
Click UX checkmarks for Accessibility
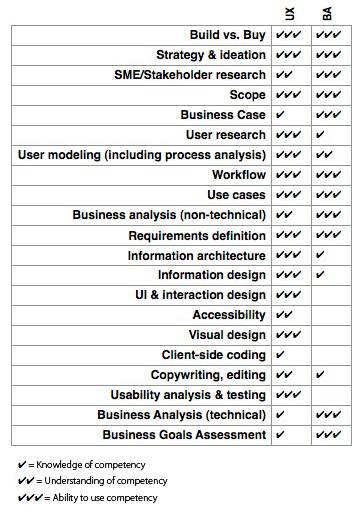pos(284,315)
